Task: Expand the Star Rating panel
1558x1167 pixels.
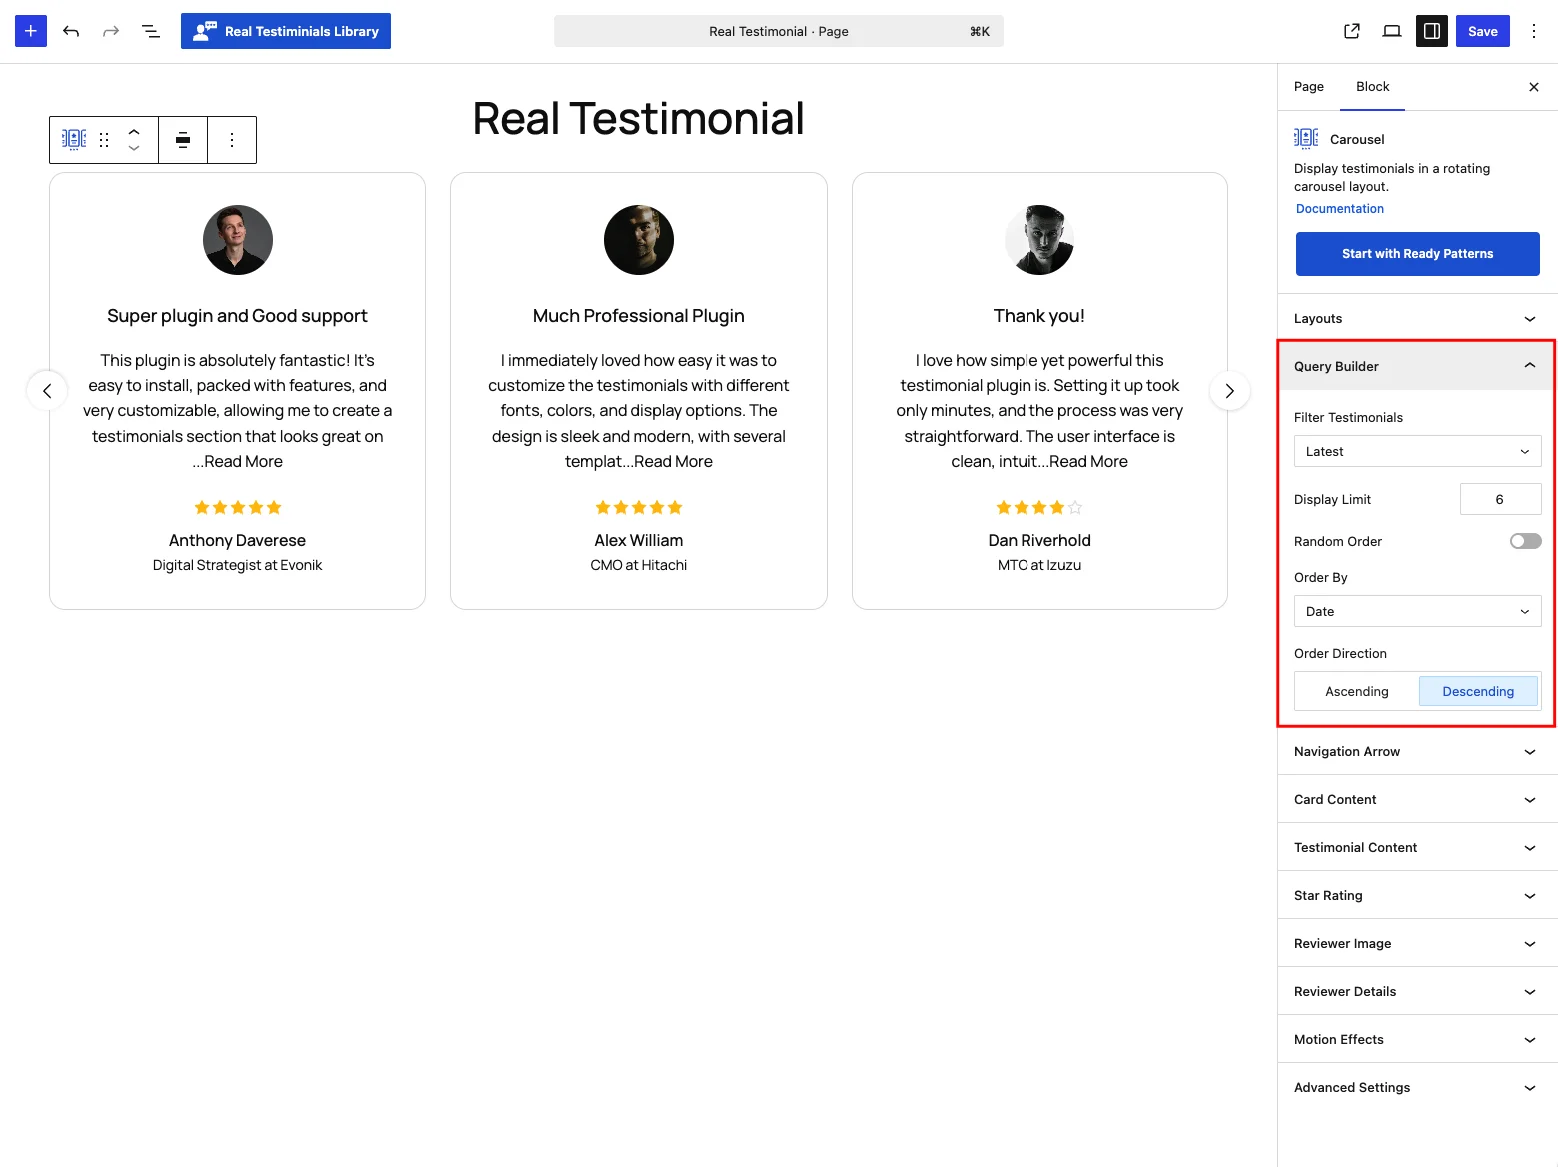Action: [1418, 895]
